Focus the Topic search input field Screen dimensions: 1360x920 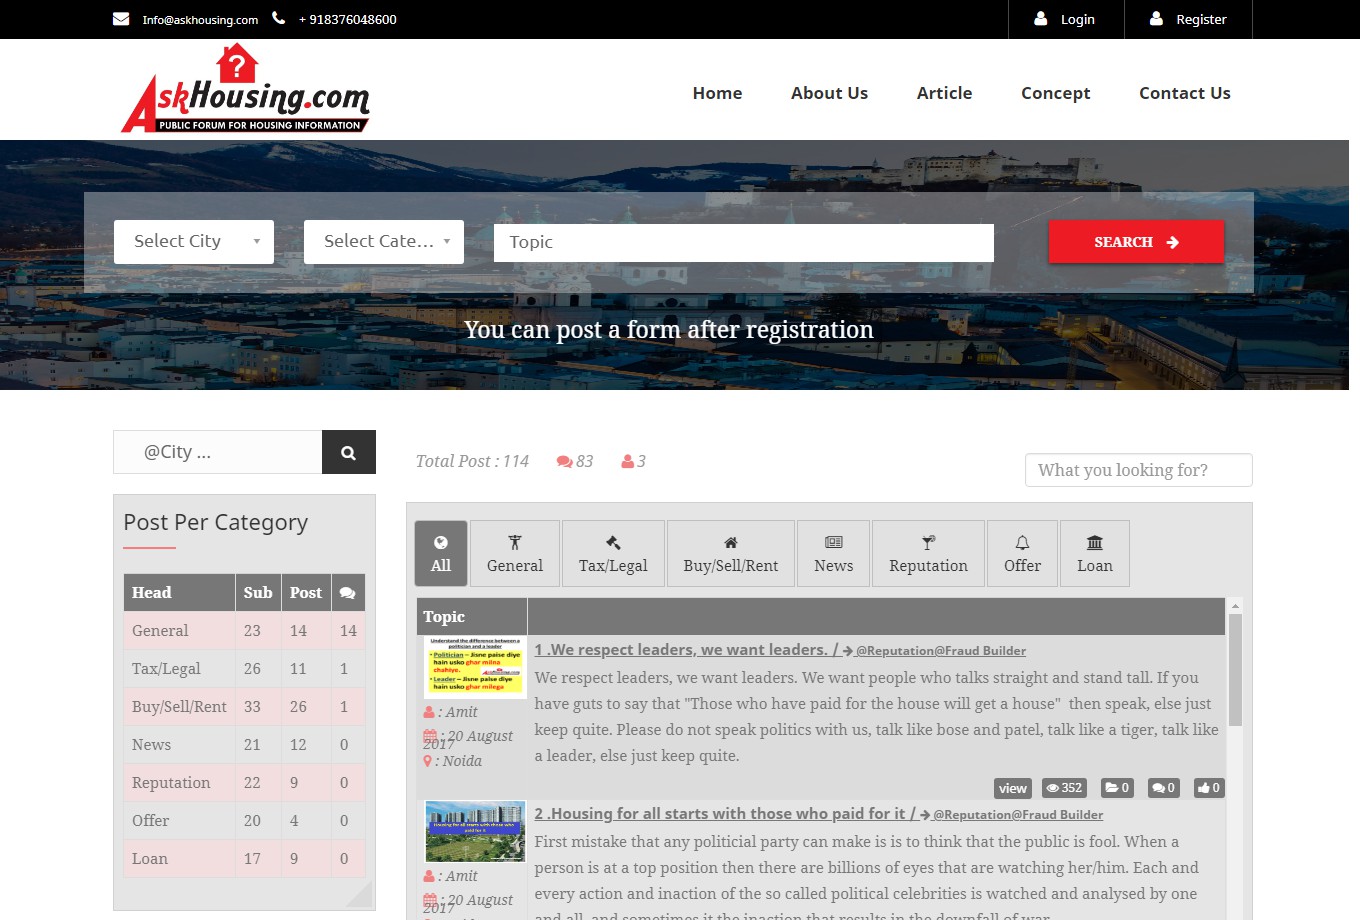pyautogui.click(x=743, y=242)
